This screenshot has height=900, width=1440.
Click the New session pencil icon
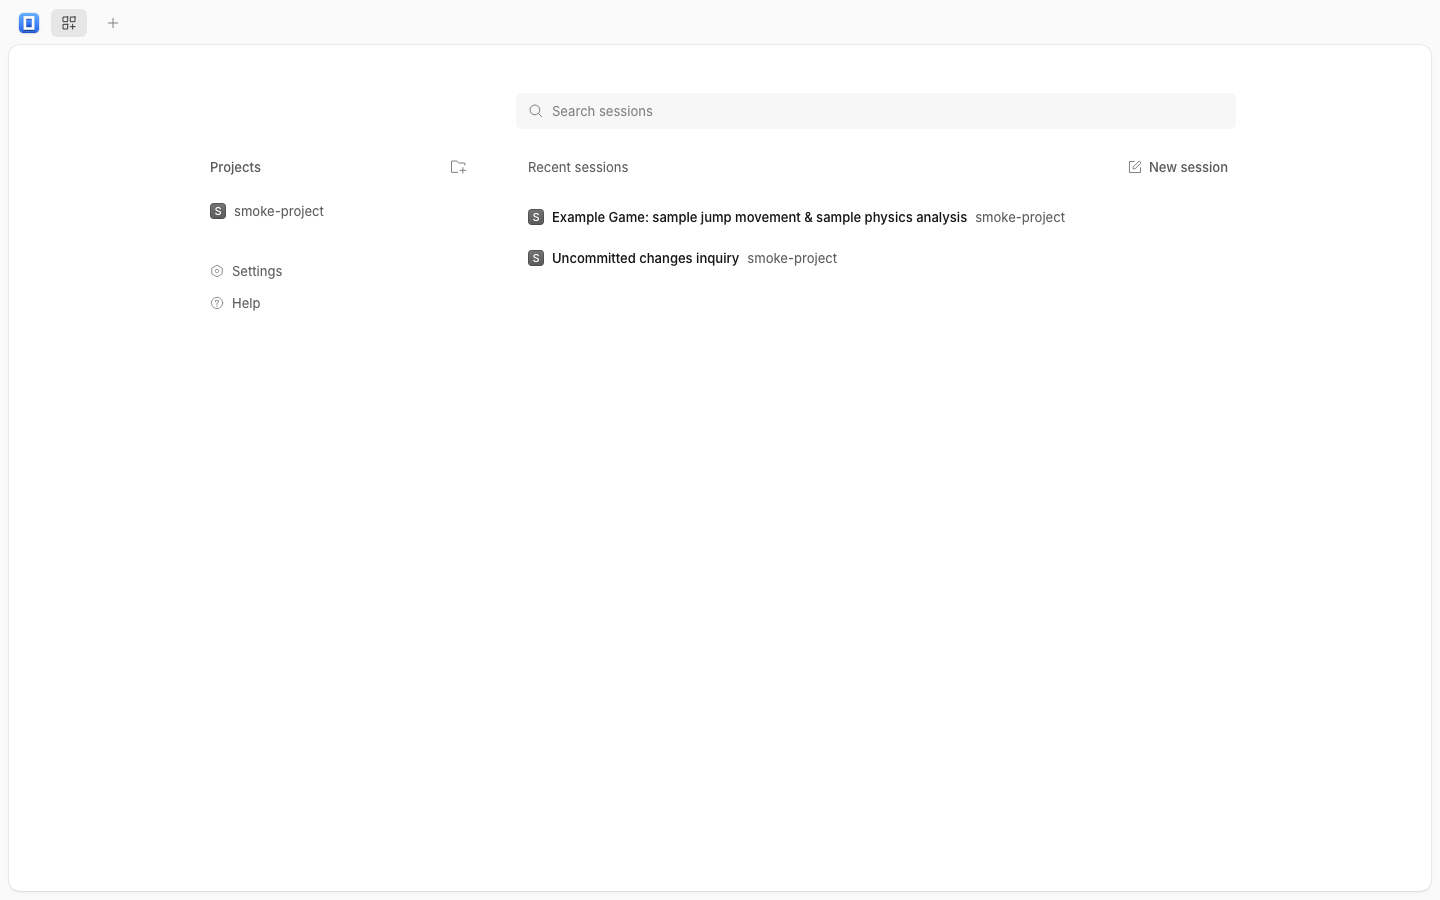(x=1135, y=167)
